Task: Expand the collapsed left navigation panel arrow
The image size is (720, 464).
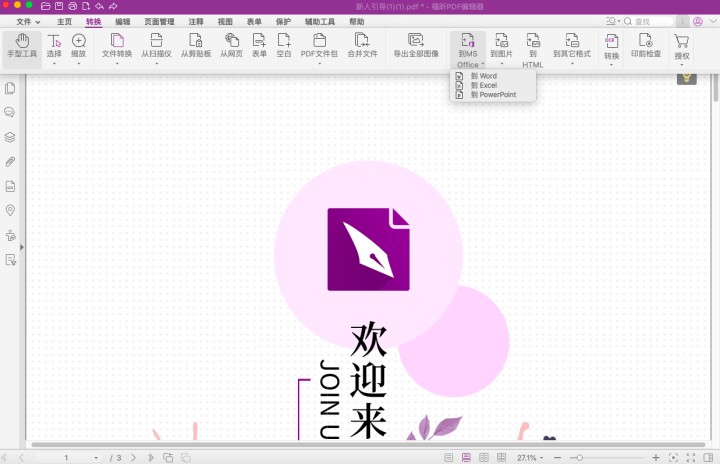Action: pyautogui.click(x=22, y=246)
